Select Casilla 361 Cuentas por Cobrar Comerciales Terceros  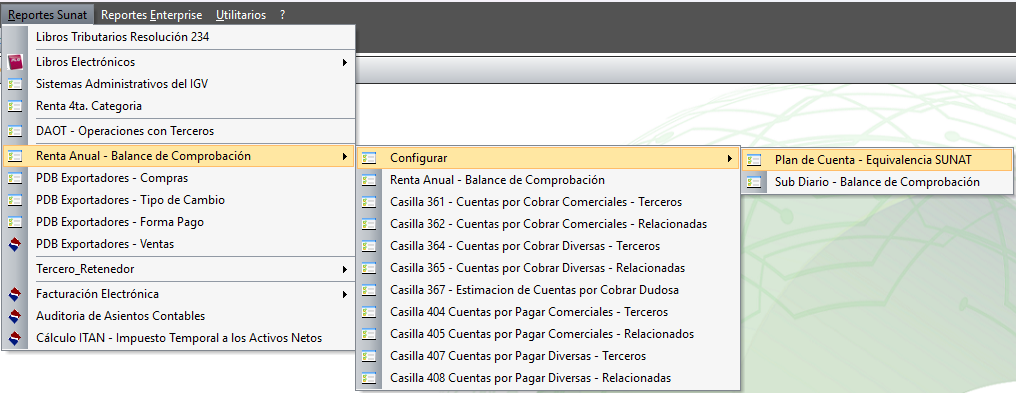coord(548,202)
